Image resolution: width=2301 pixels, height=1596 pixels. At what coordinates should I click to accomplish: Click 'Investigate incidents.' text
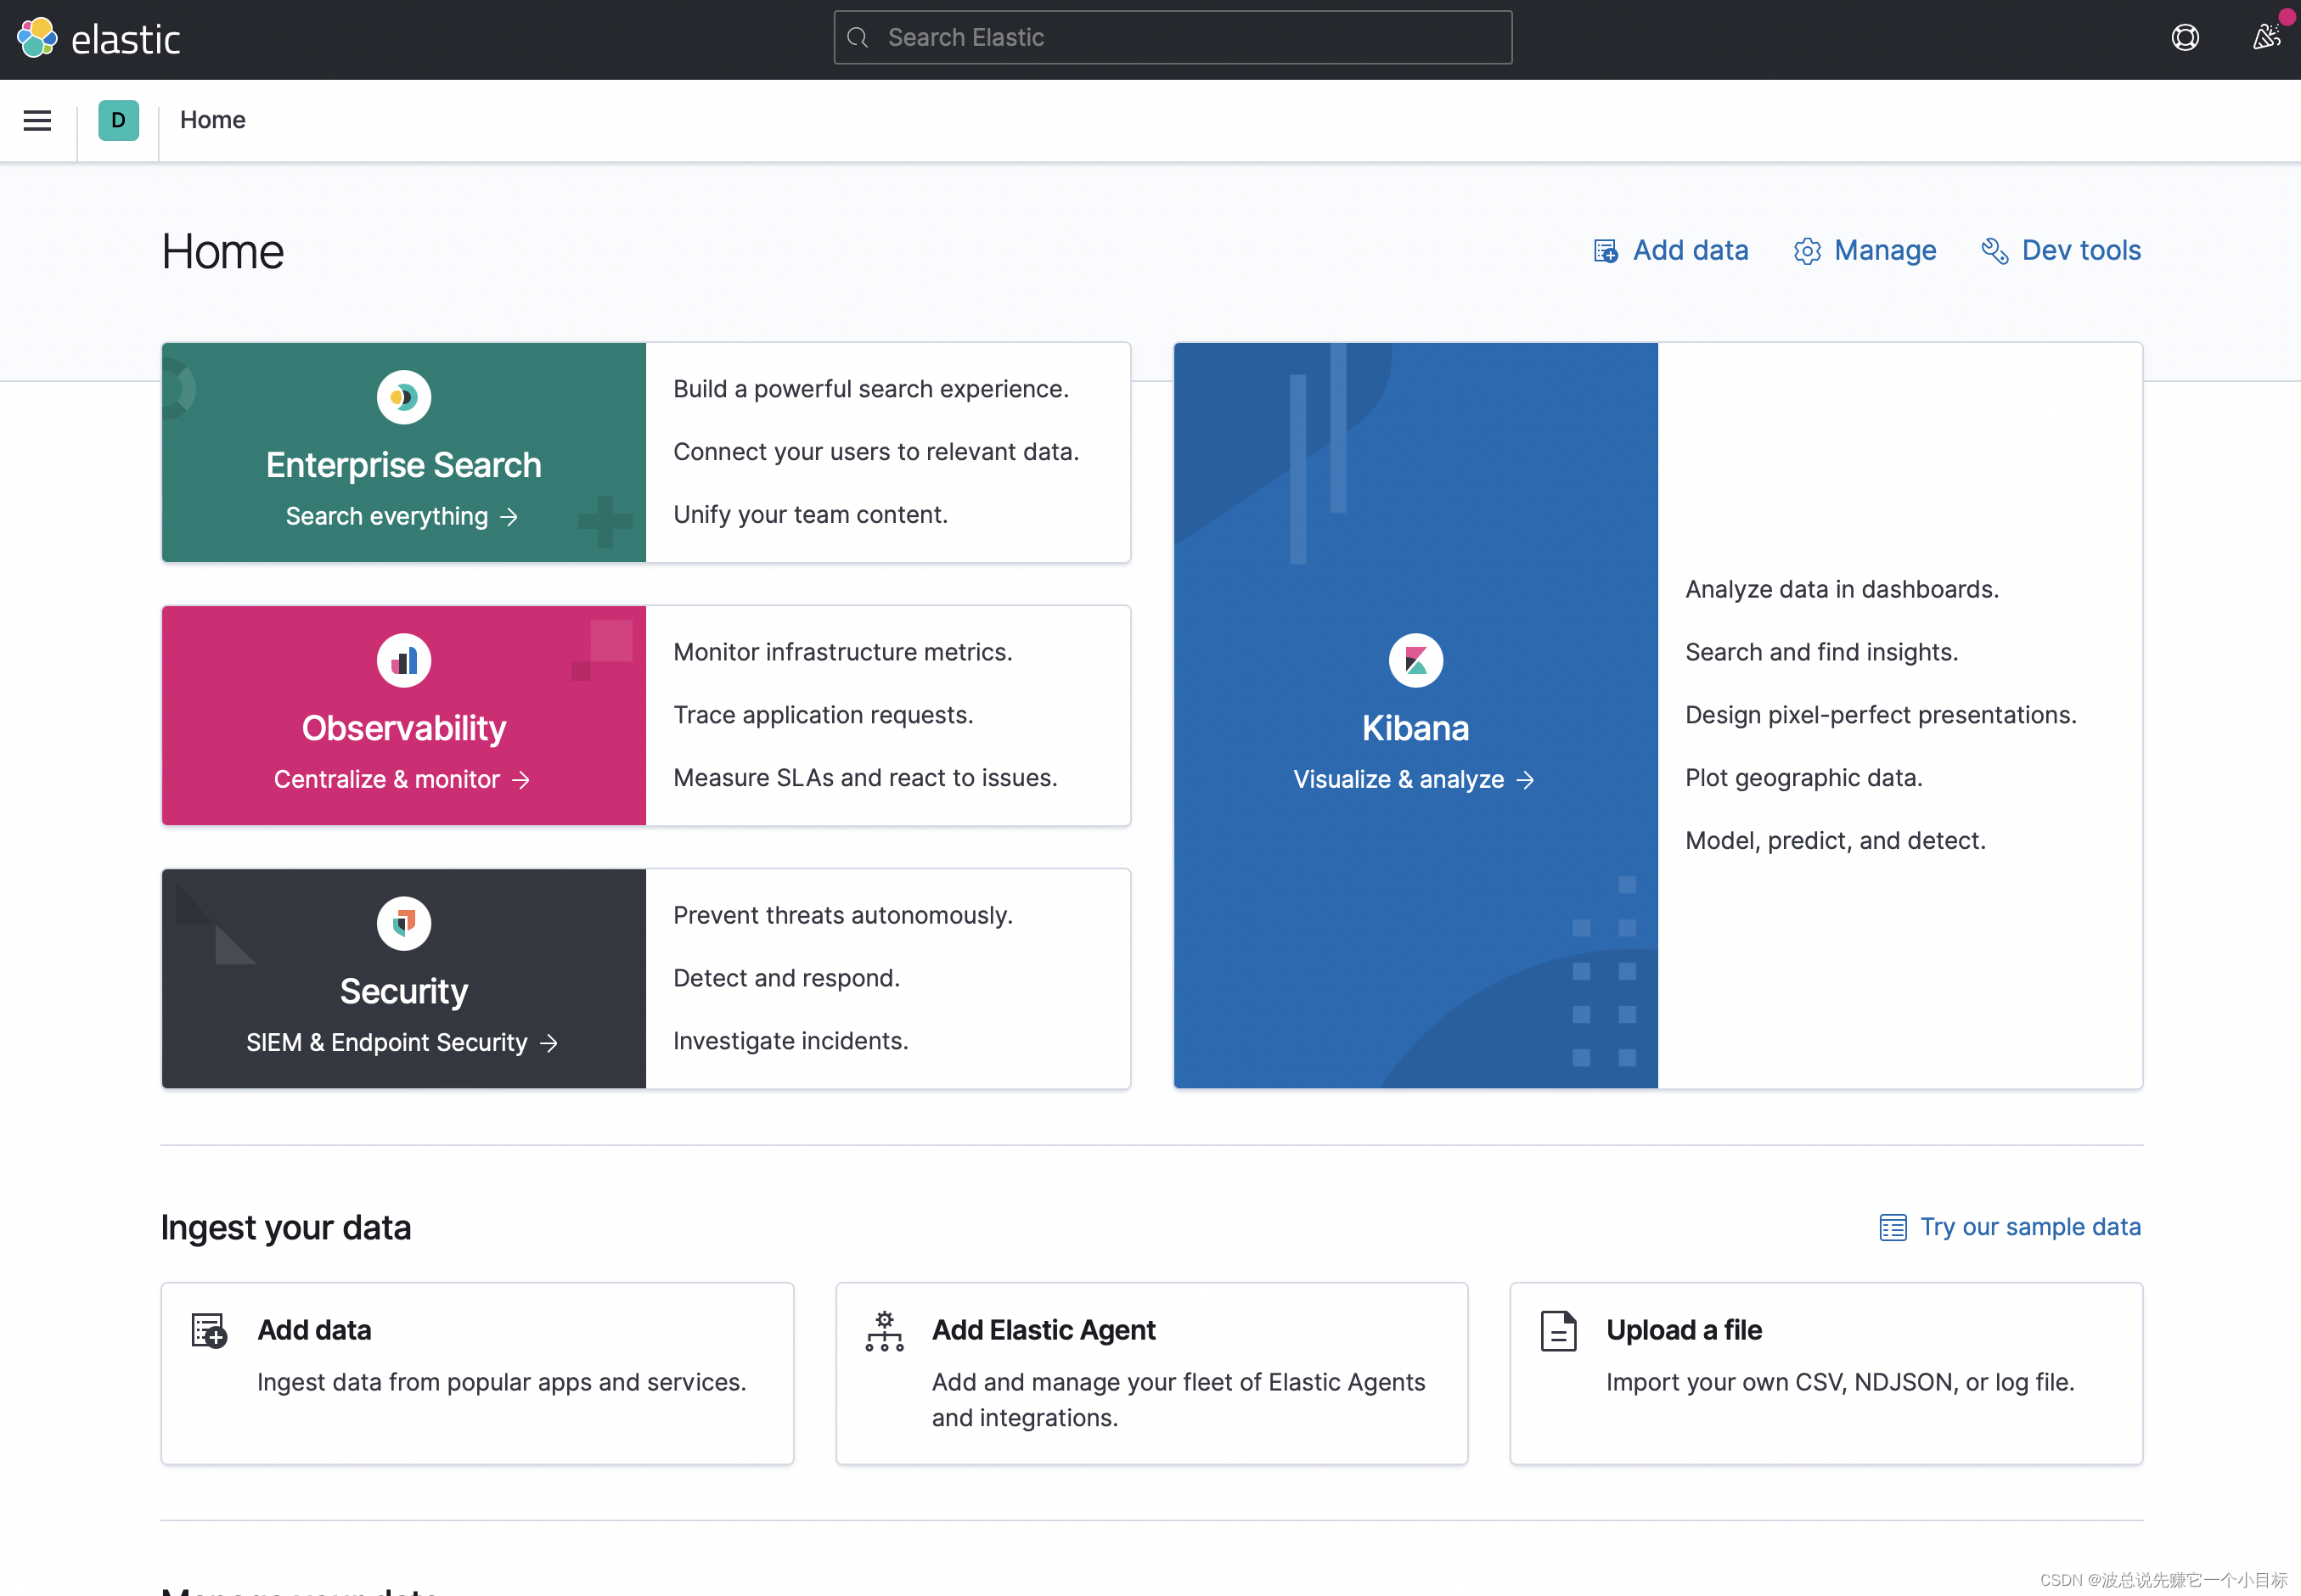click(x=791, y=1041)
